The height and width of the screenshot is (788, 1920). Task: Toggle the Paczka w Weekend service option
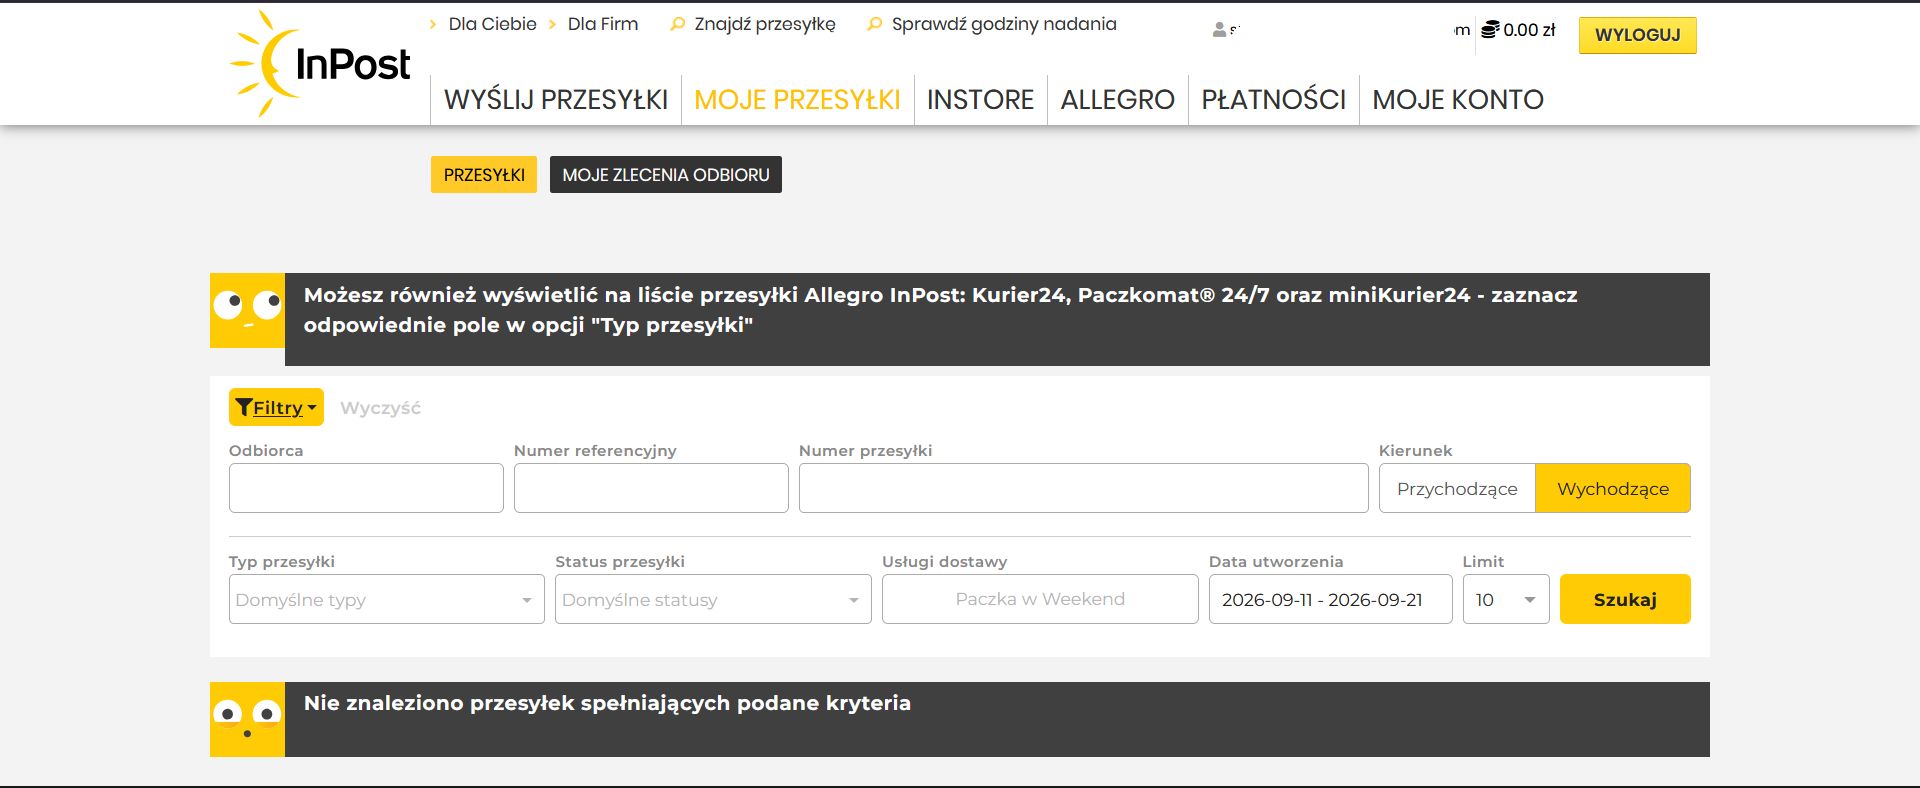1040,599
